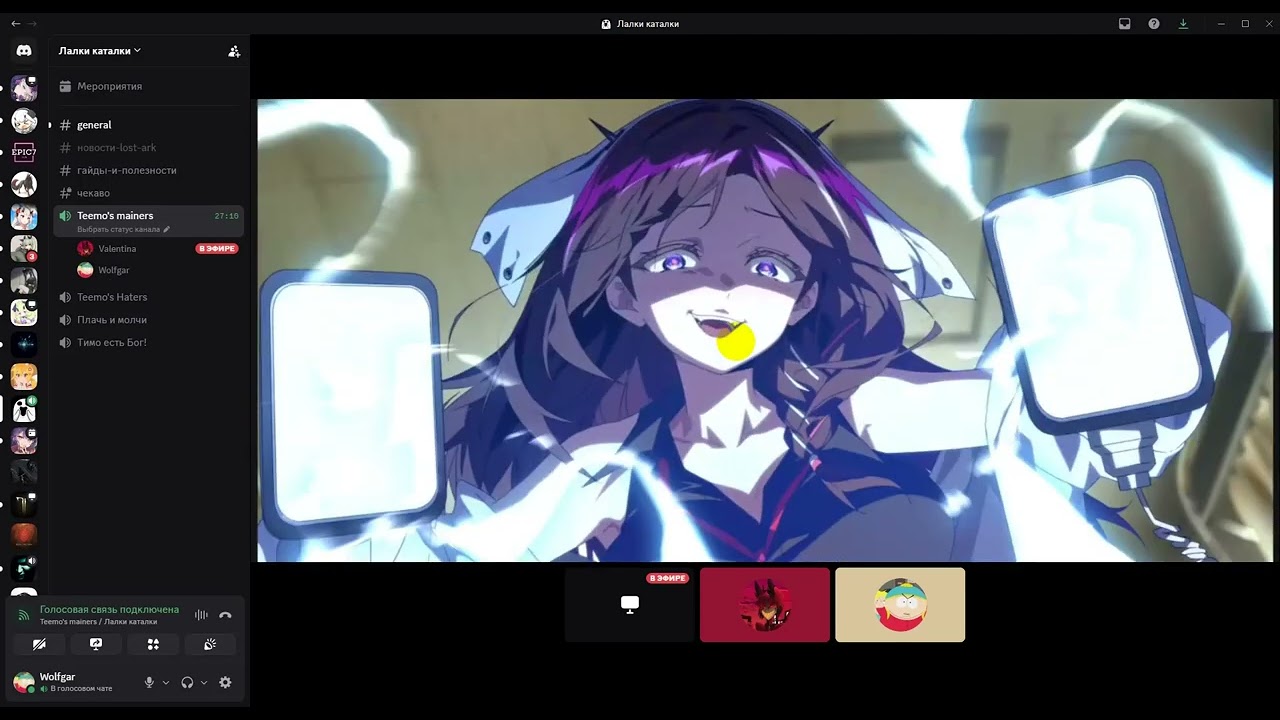Open the inbox icon in title bar

click(1125, 24)
